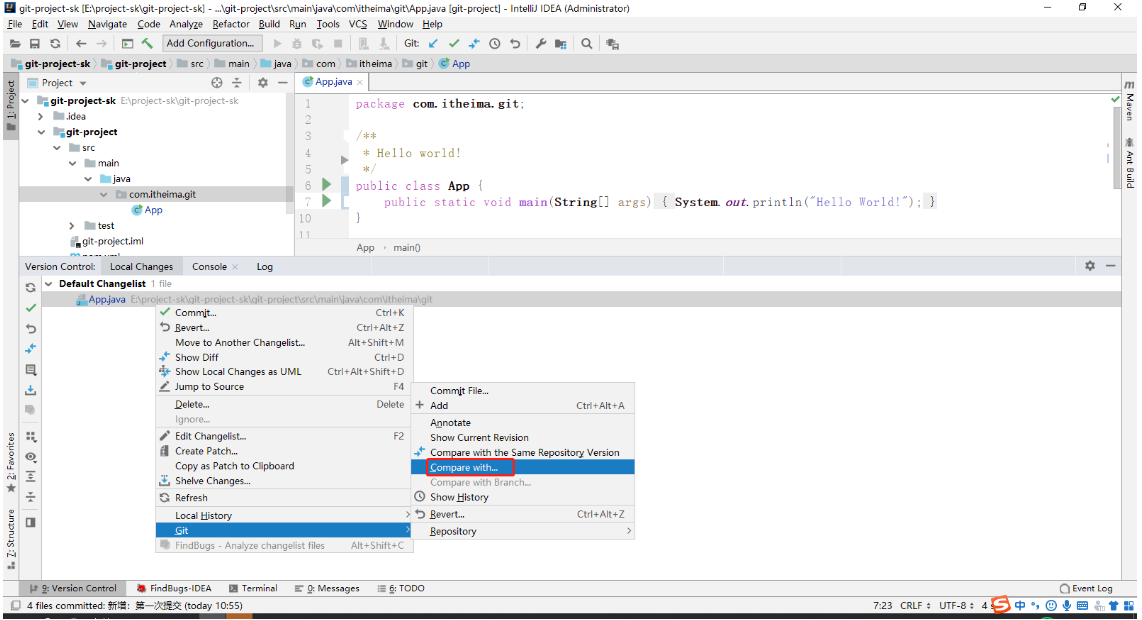Open the FindBugs-IDEA tool window
1142x620 pixels.
(x=173, y=588)
